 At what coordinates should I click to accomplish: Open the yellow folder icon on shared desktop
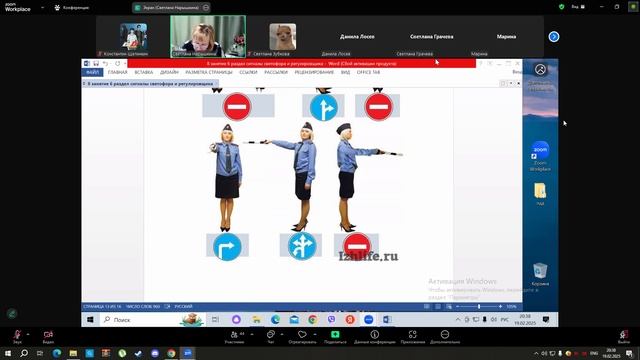point(540,193)
